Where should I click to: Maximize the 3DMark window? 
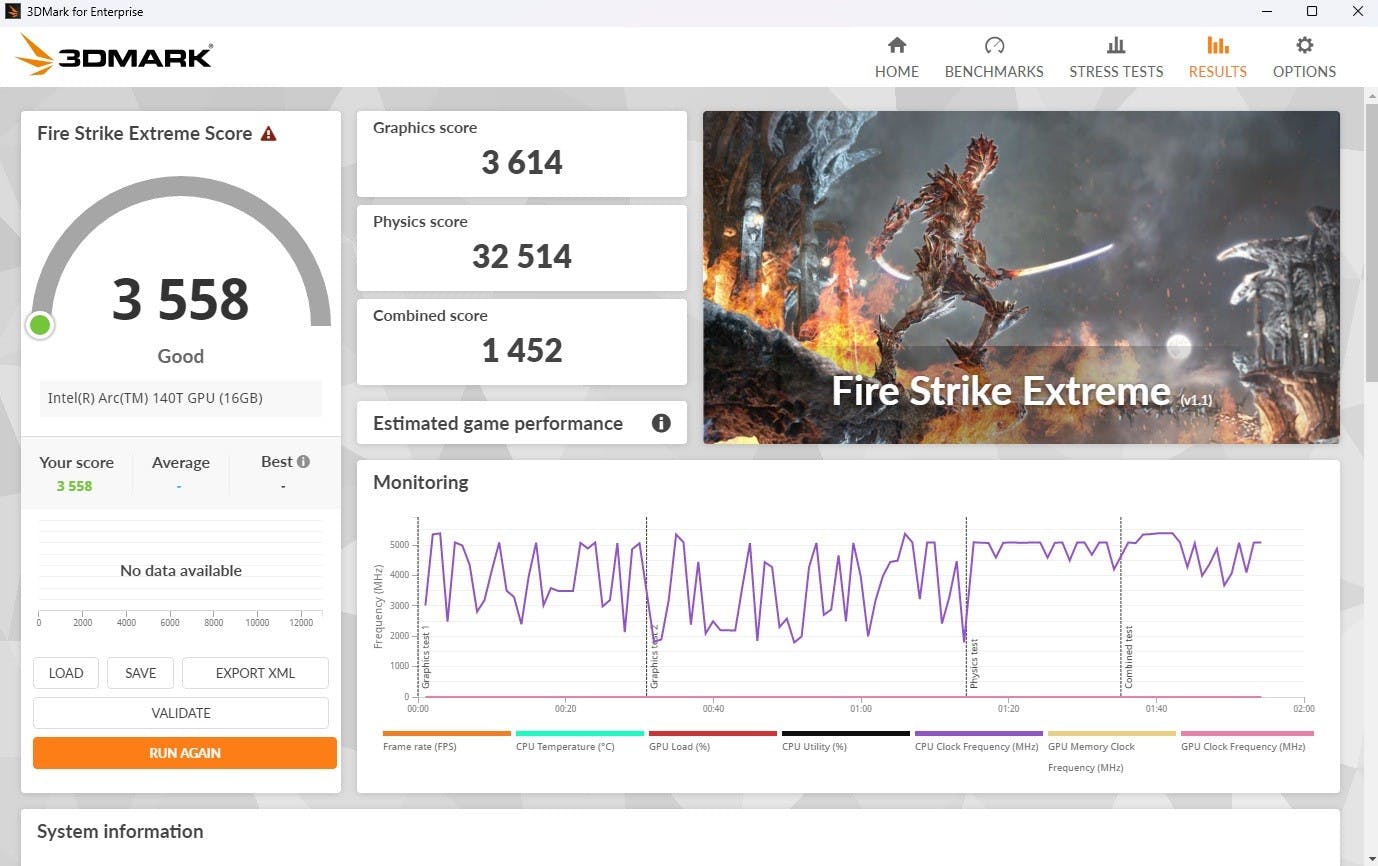(1312, 12)
